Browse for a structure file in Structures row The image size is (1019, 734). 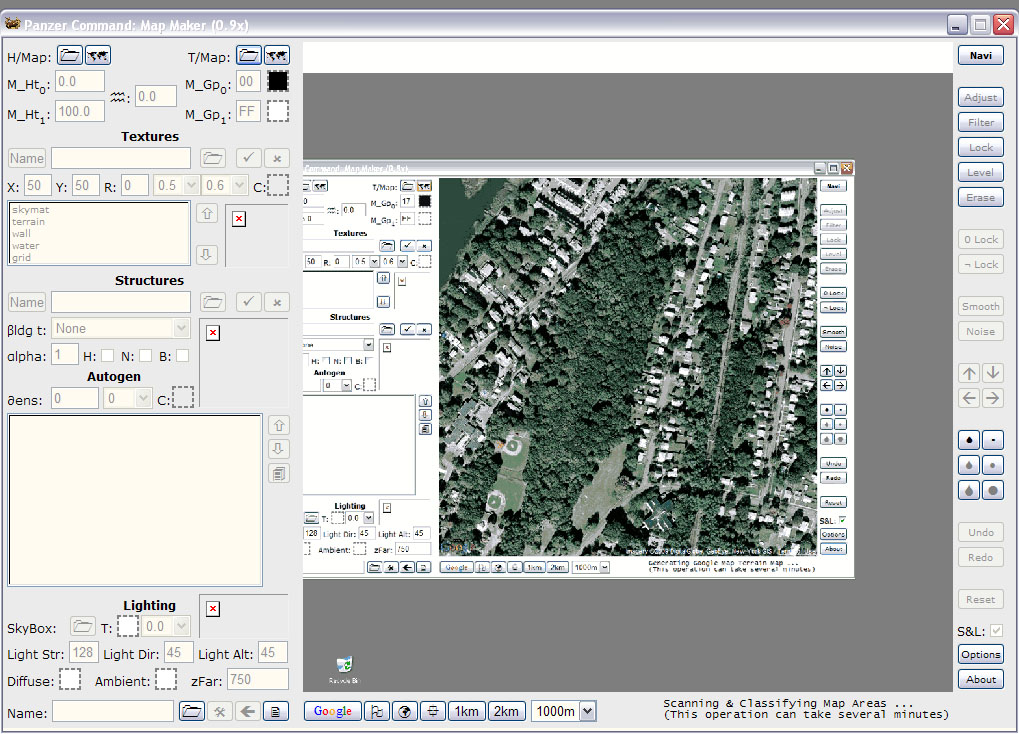pos(213,302)
